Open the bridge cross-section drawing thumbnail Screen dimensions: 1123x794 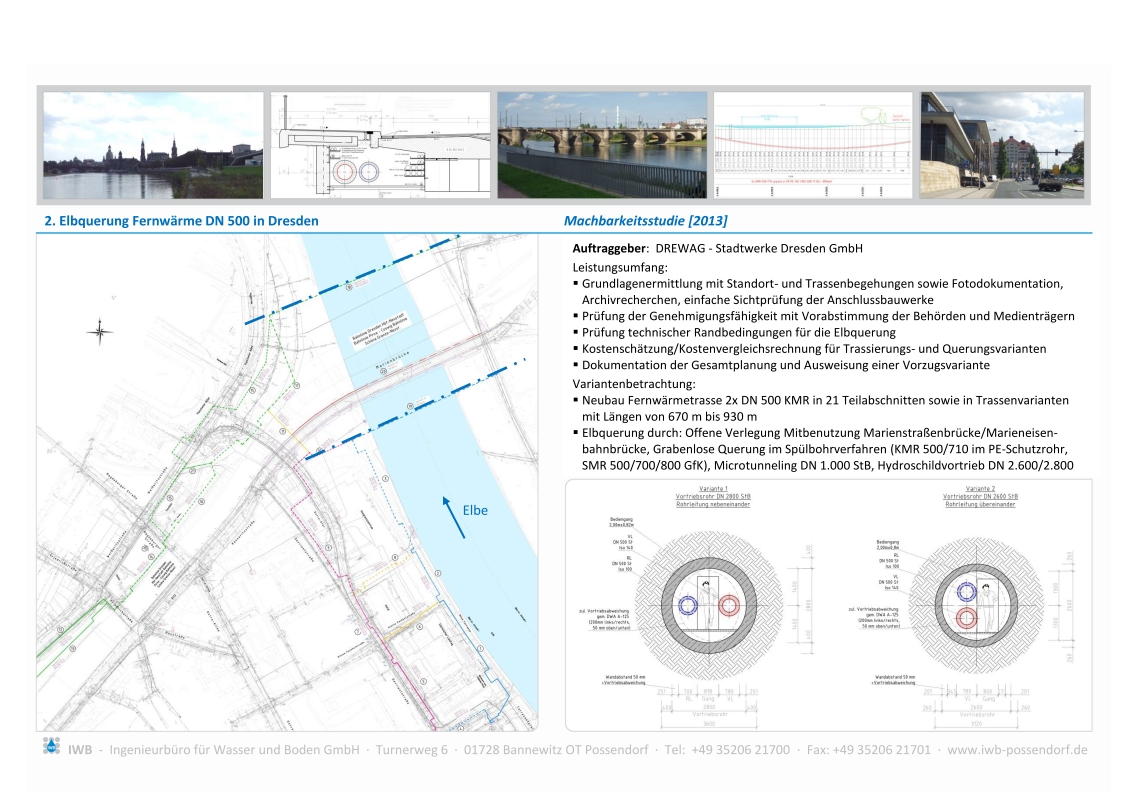point(380,145)
